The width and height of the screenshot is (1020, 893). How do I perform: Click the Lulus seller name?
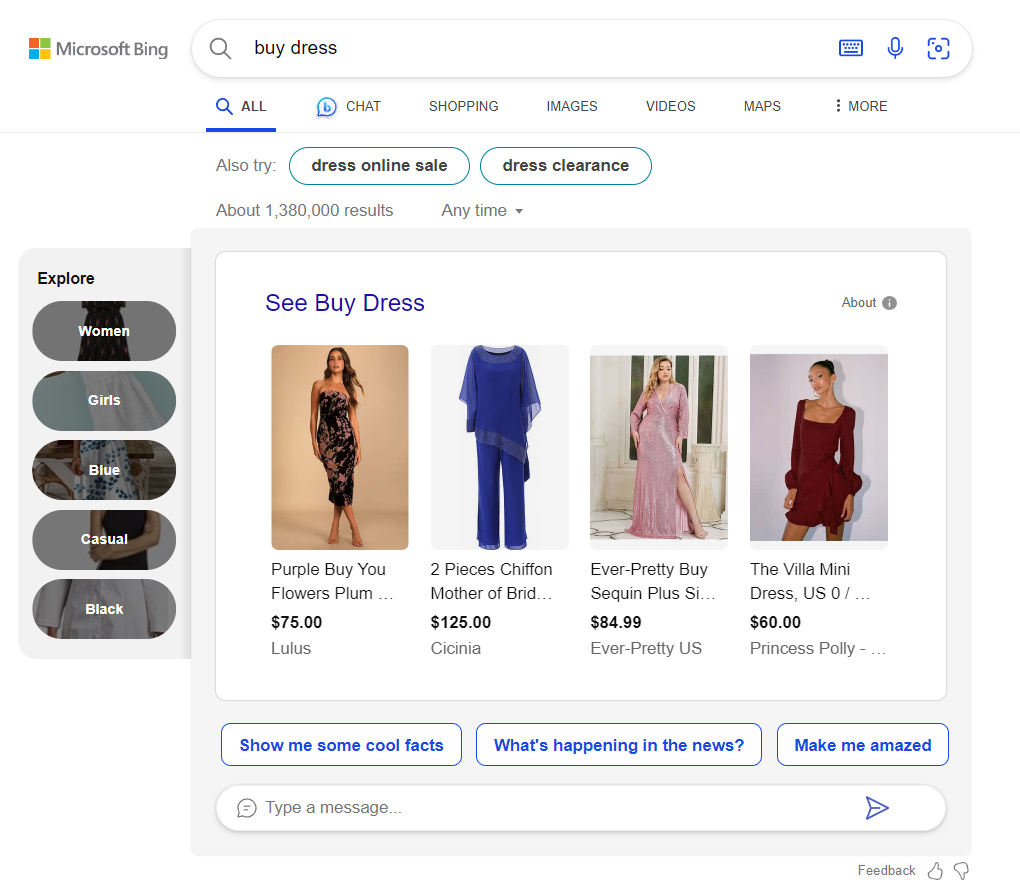click(291, 648)
